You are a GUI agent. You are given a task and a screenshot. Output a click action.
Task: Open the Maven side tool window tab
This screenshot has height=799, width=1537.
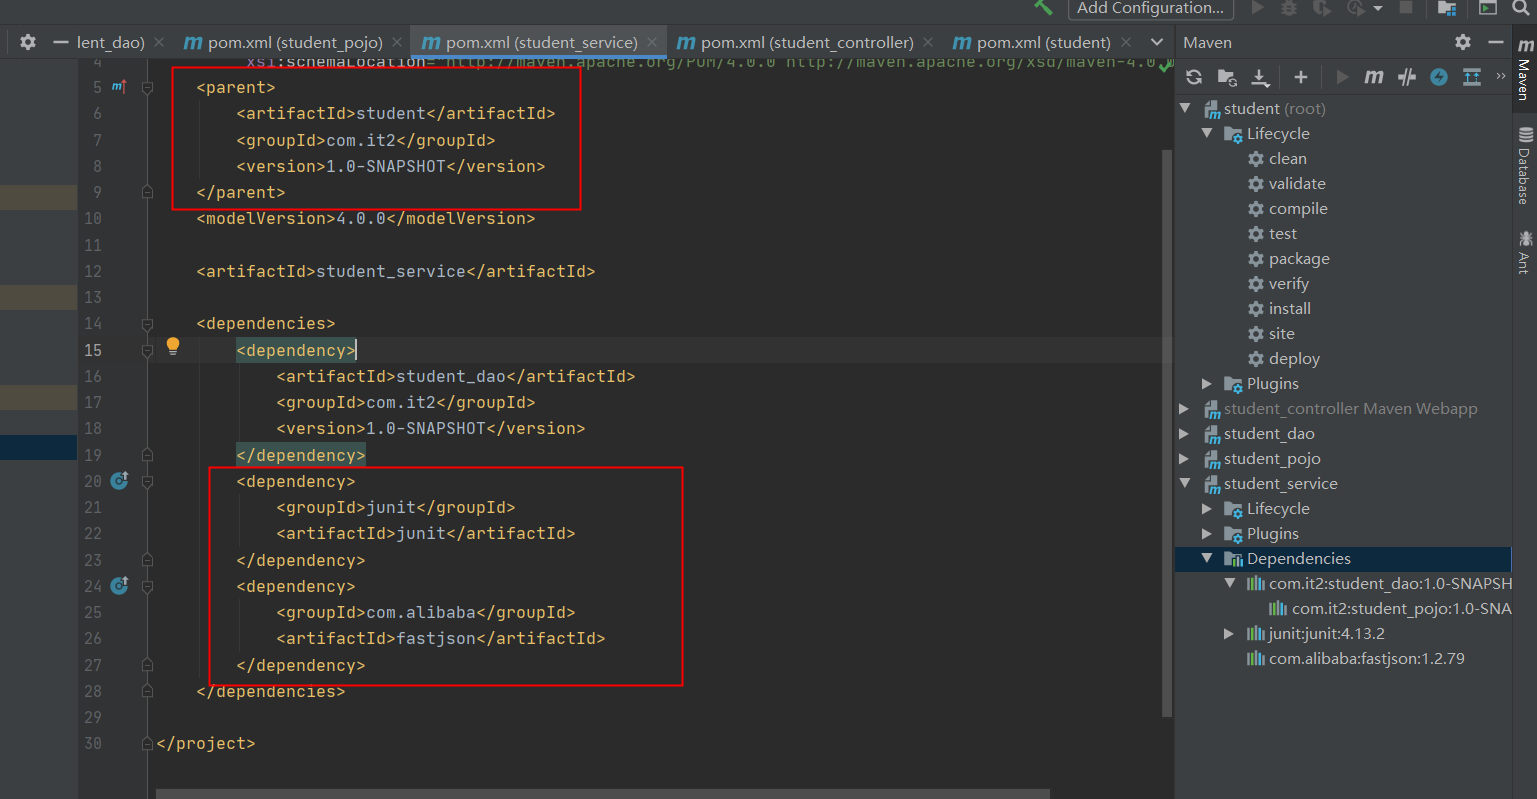tap(1524, 70)
